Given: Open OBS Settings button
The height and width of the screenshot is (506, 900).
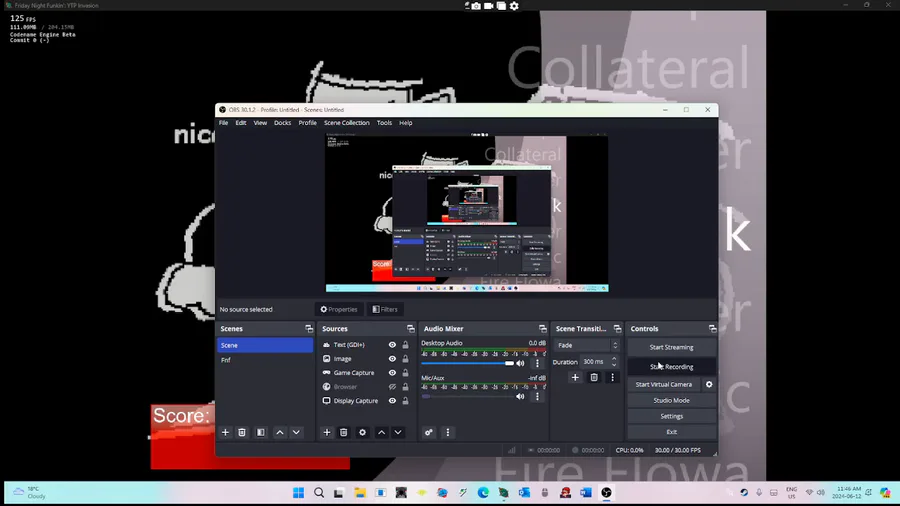Looking at the screenshot, I should click(672, 417).
